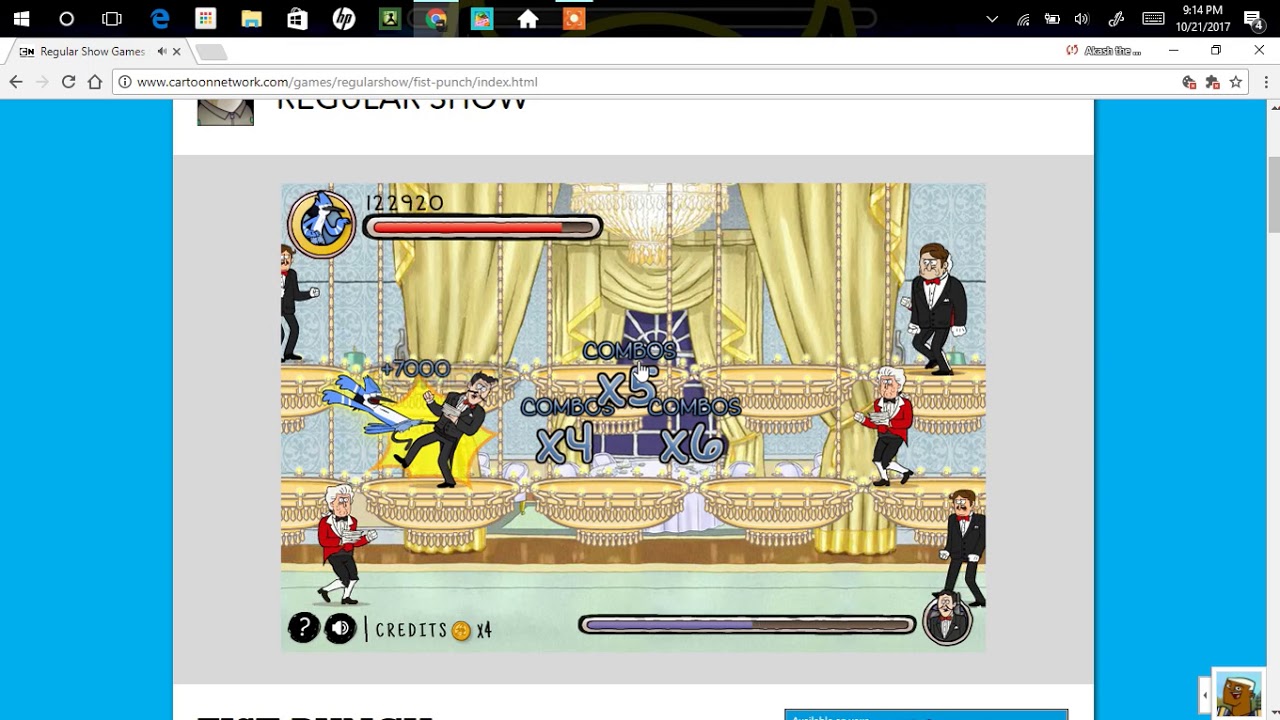Click the CREDITS coin icon

pos(461,630)
